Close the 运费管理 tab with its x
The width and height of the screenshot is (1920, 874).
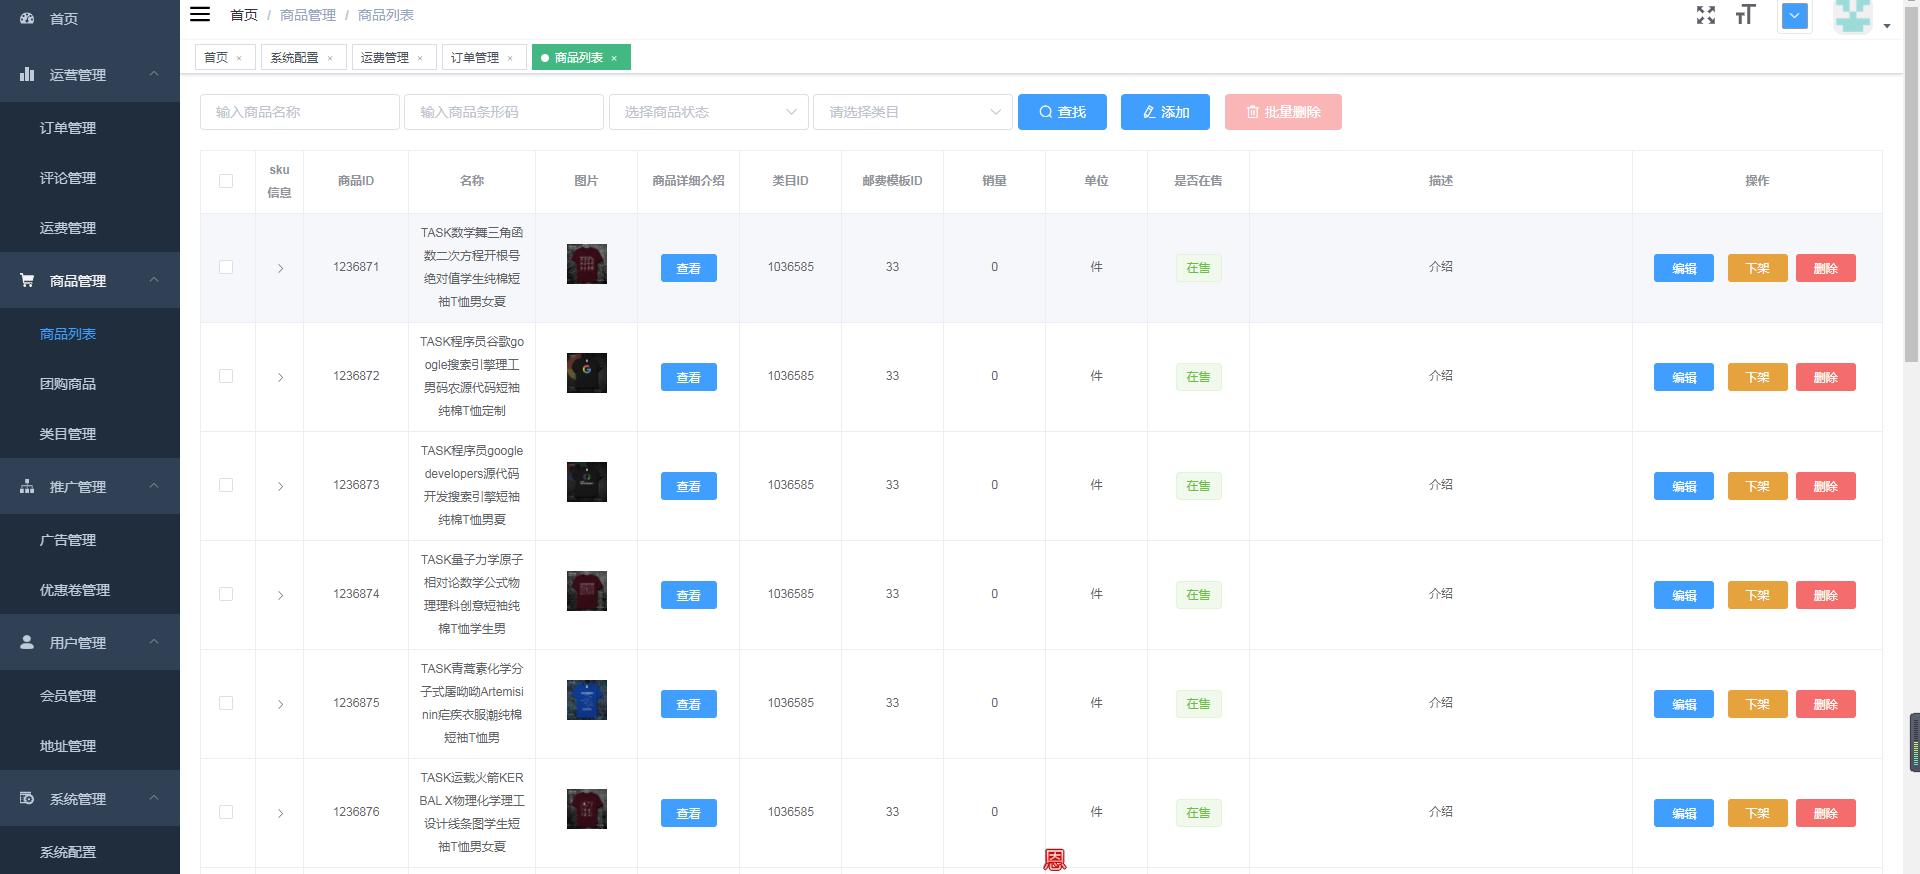pos(420,58)
